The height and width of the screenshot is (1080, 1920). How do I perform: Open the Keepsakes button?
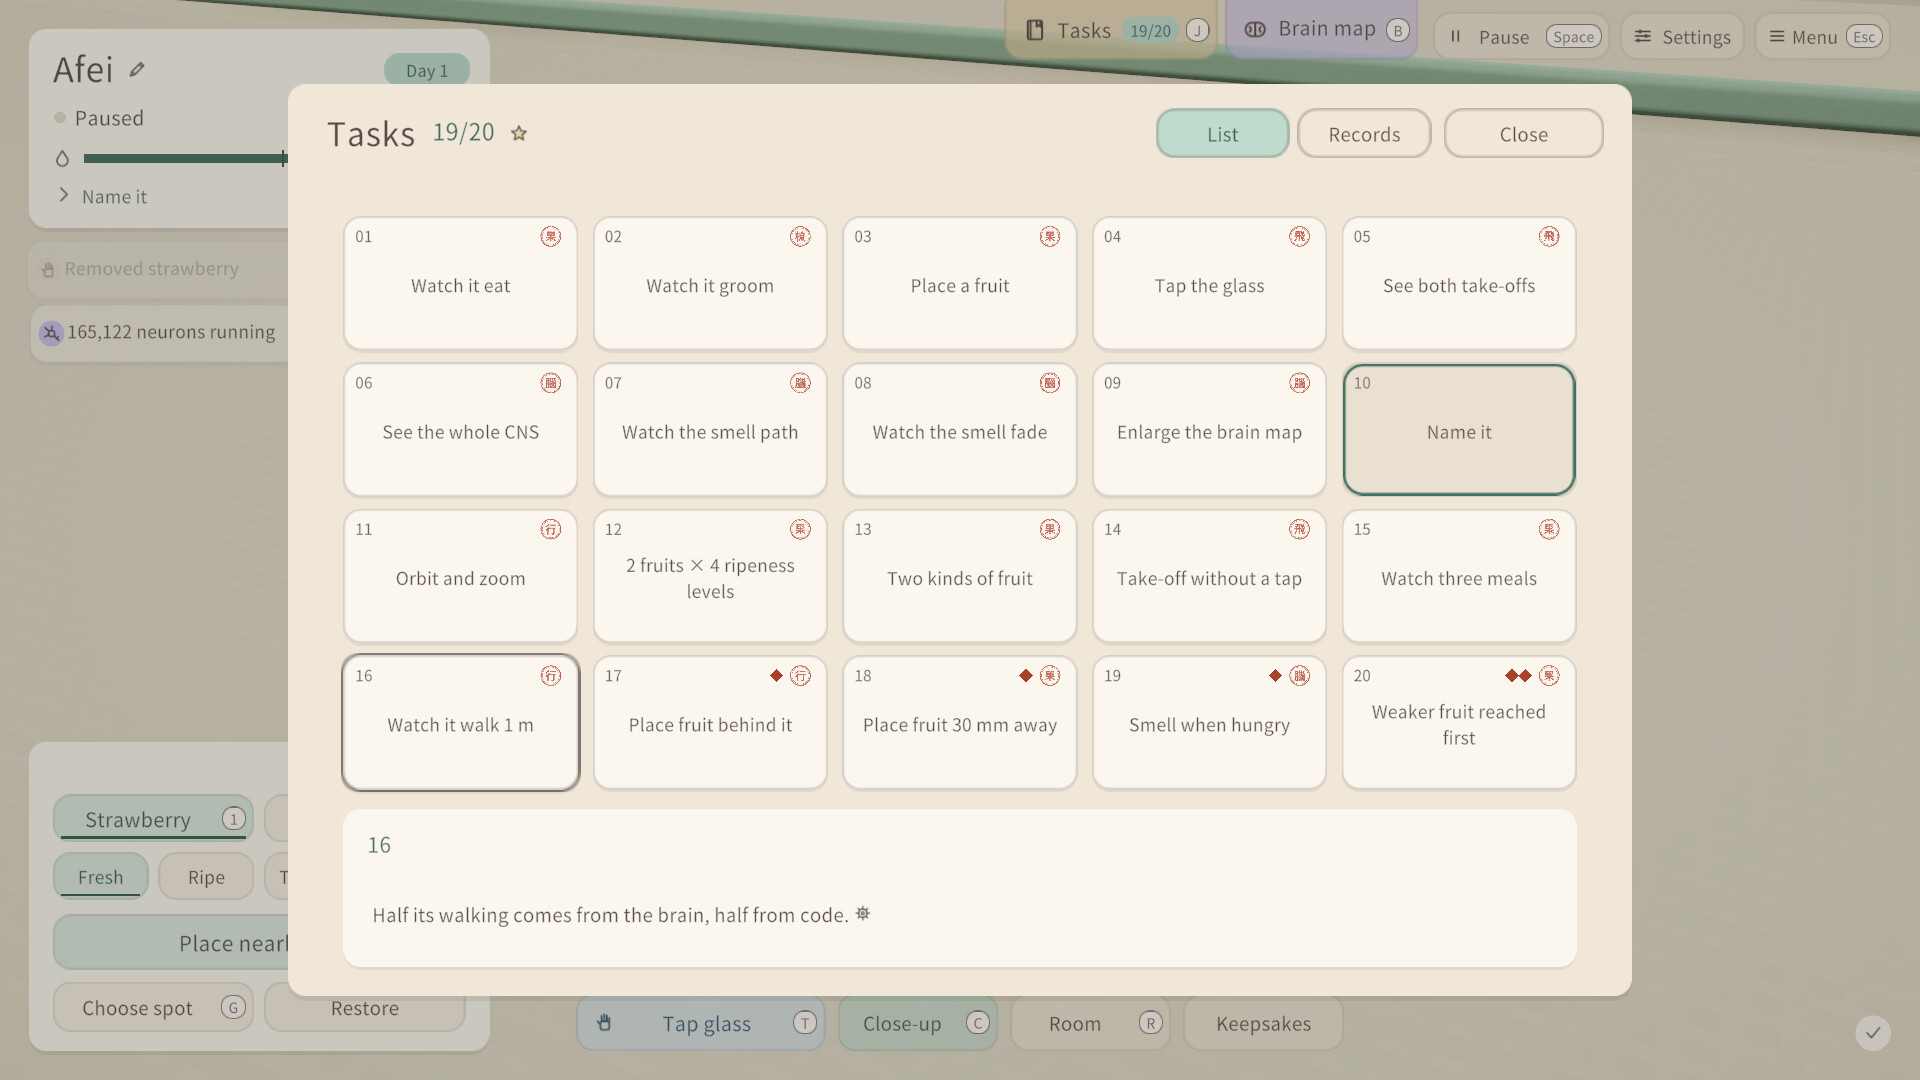click(x=1263, y=1023)
